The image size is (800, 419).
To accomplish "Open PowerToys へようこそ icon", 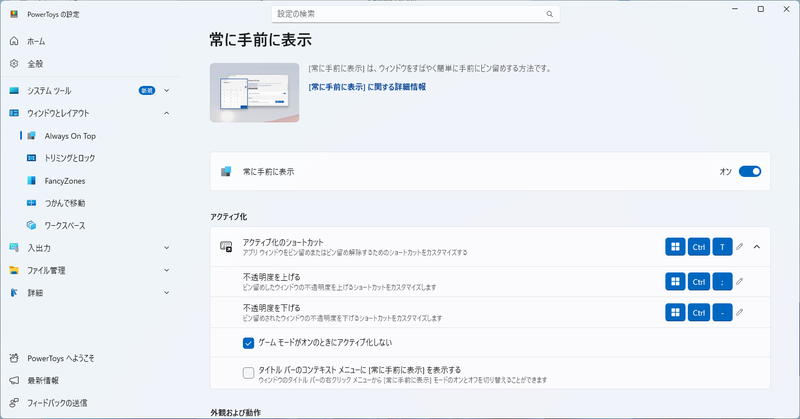I will [14, 358].
